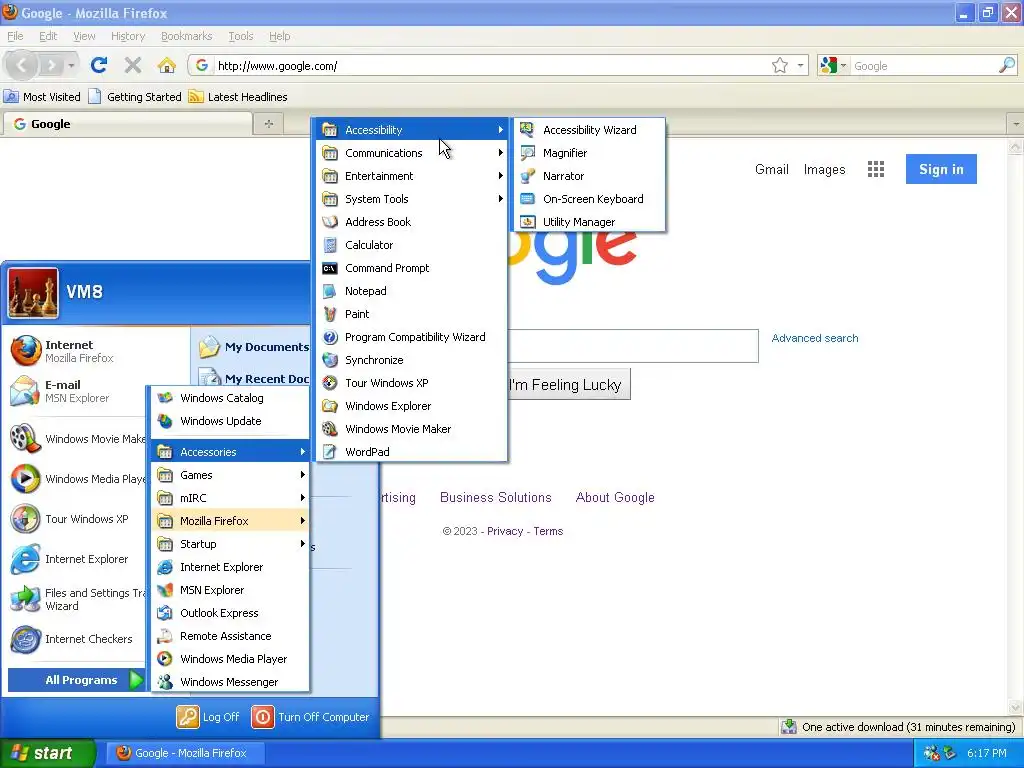Click Turn Off Computer button
Screen dimensions: 1024x768
pos(310,717)
